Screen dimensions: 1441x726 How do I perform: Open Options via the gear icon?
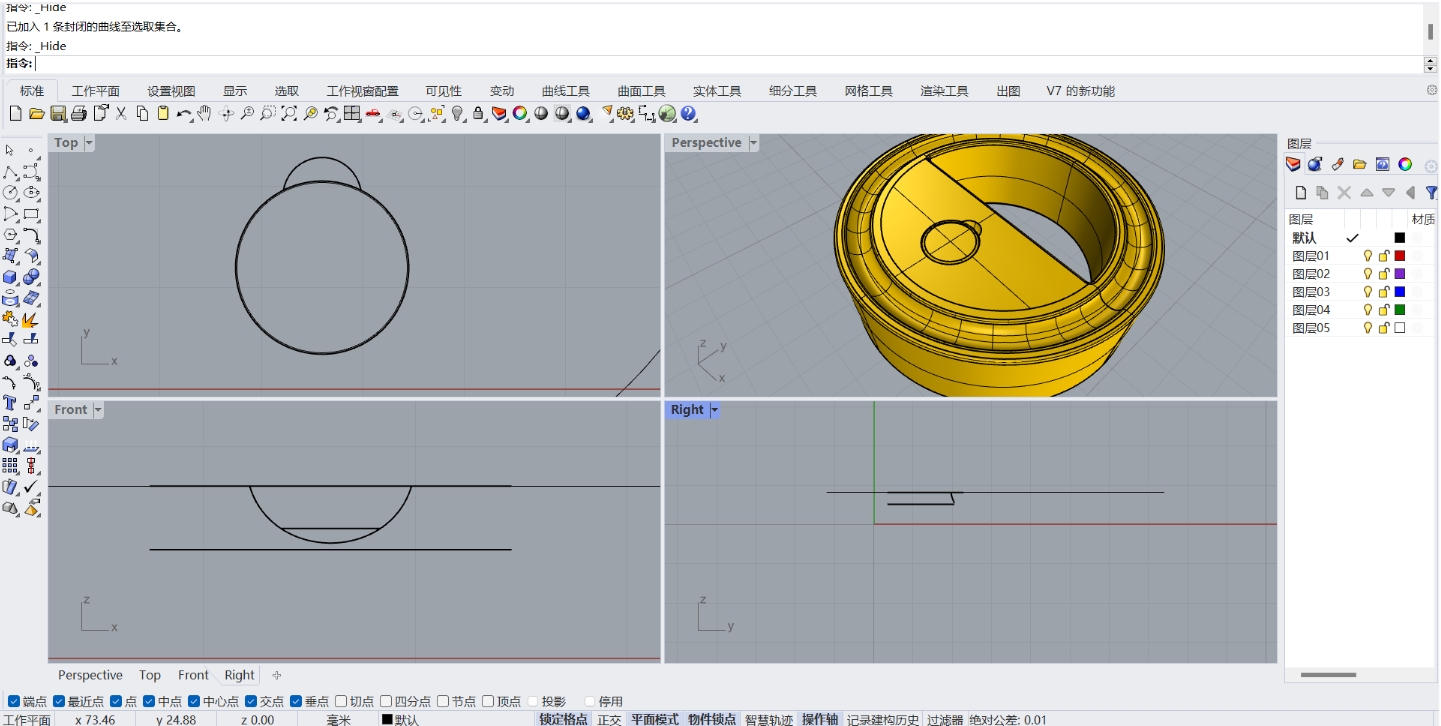pyautogui.click(x=626, y=114)
